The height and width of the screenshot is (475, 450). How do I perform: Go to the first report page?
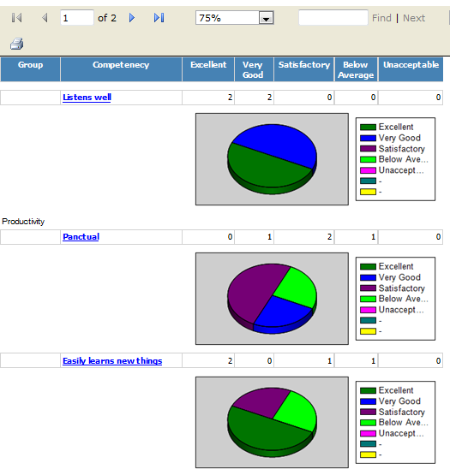click(x=17, y=18)
